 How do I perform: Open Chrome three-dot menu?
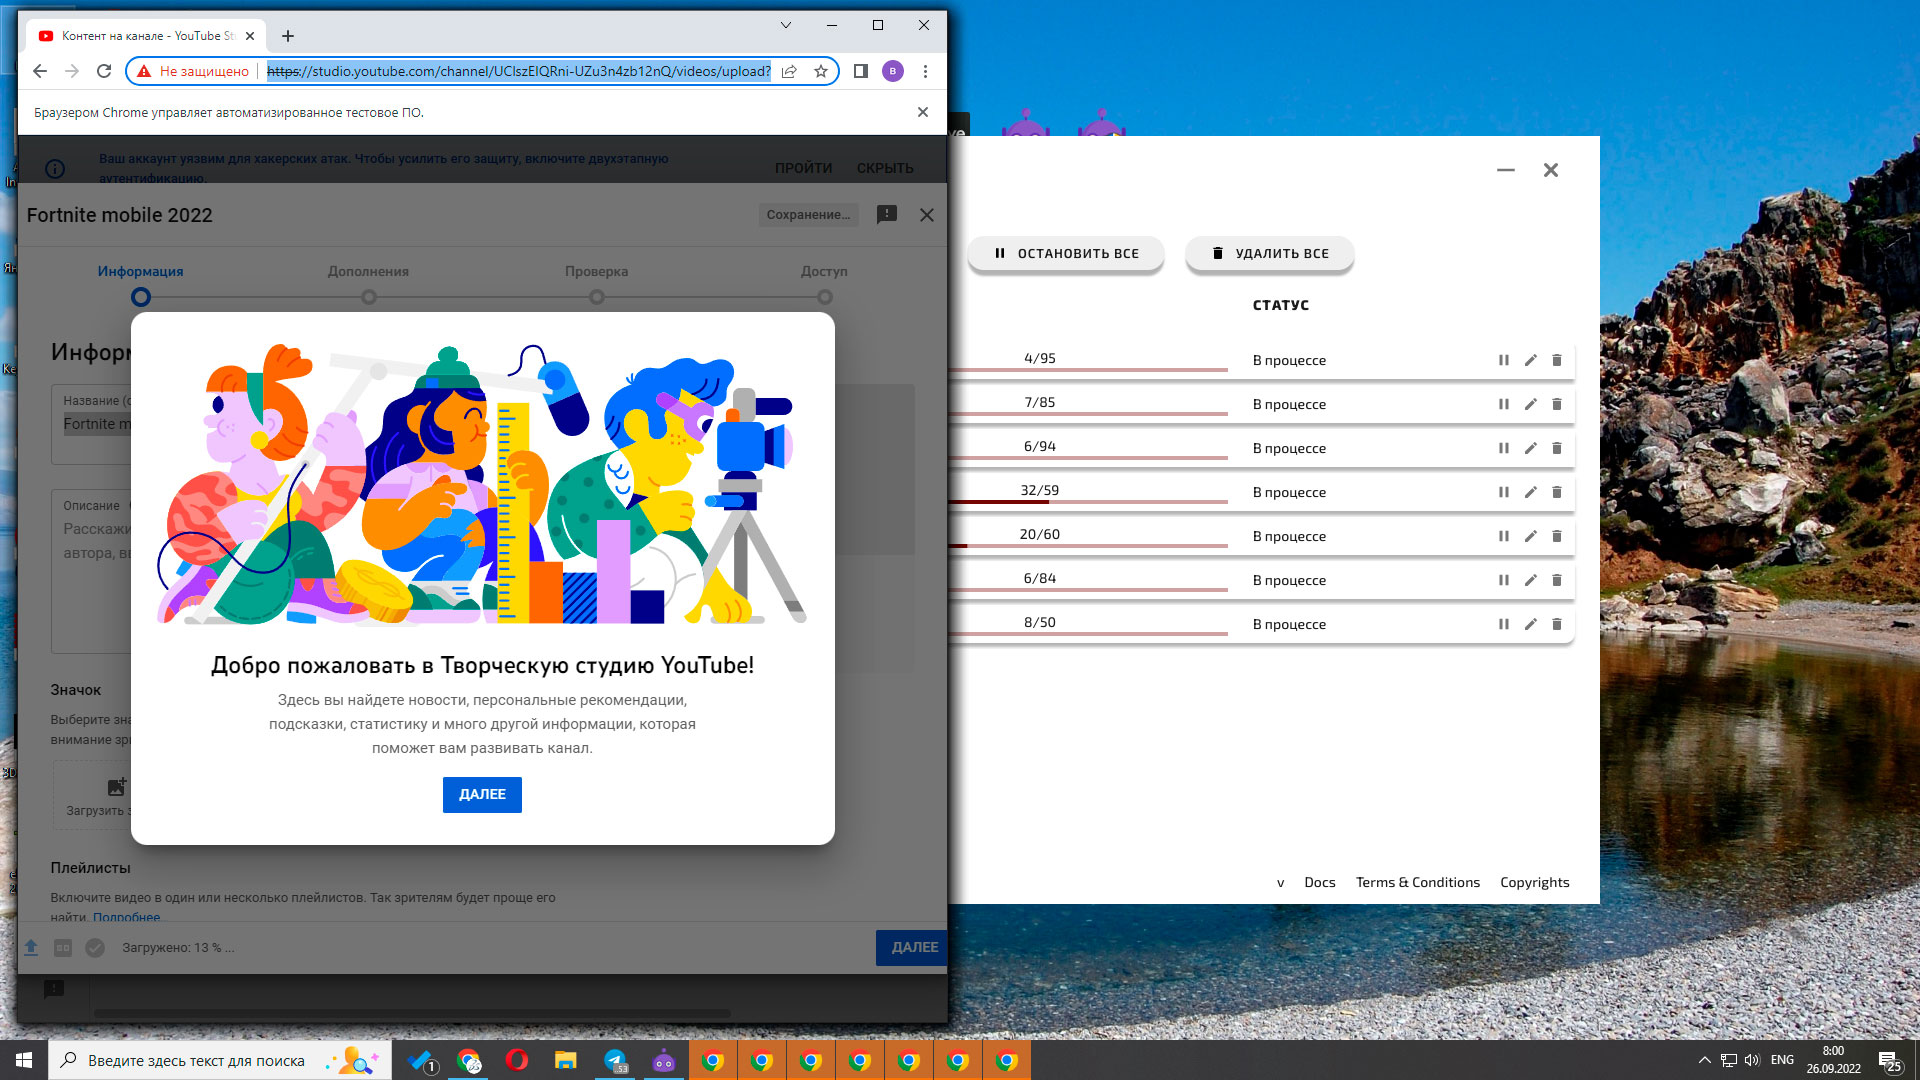tap(925, 71)
